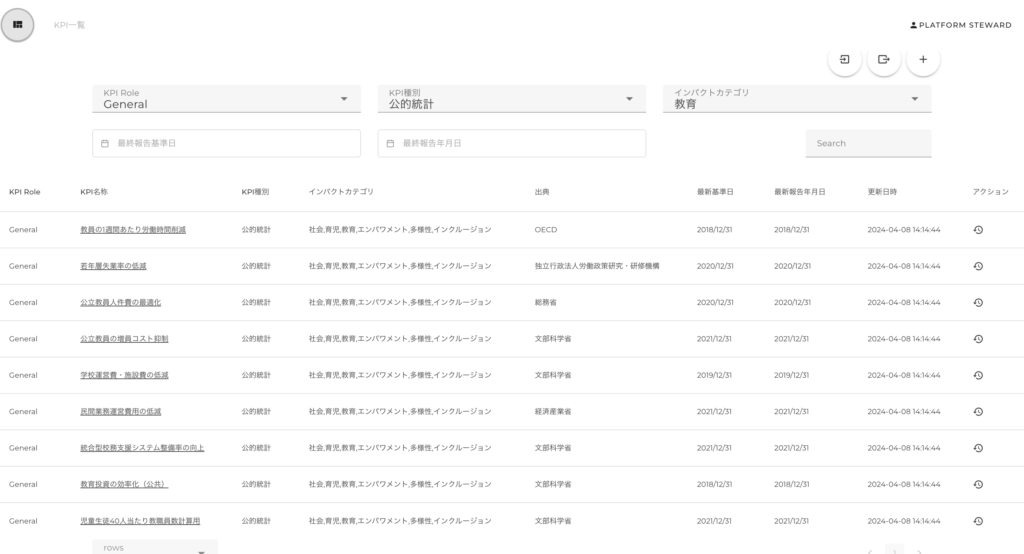Click the import KPI icon button
Viewport: 1024px width, 554px height.
(845, 60)
